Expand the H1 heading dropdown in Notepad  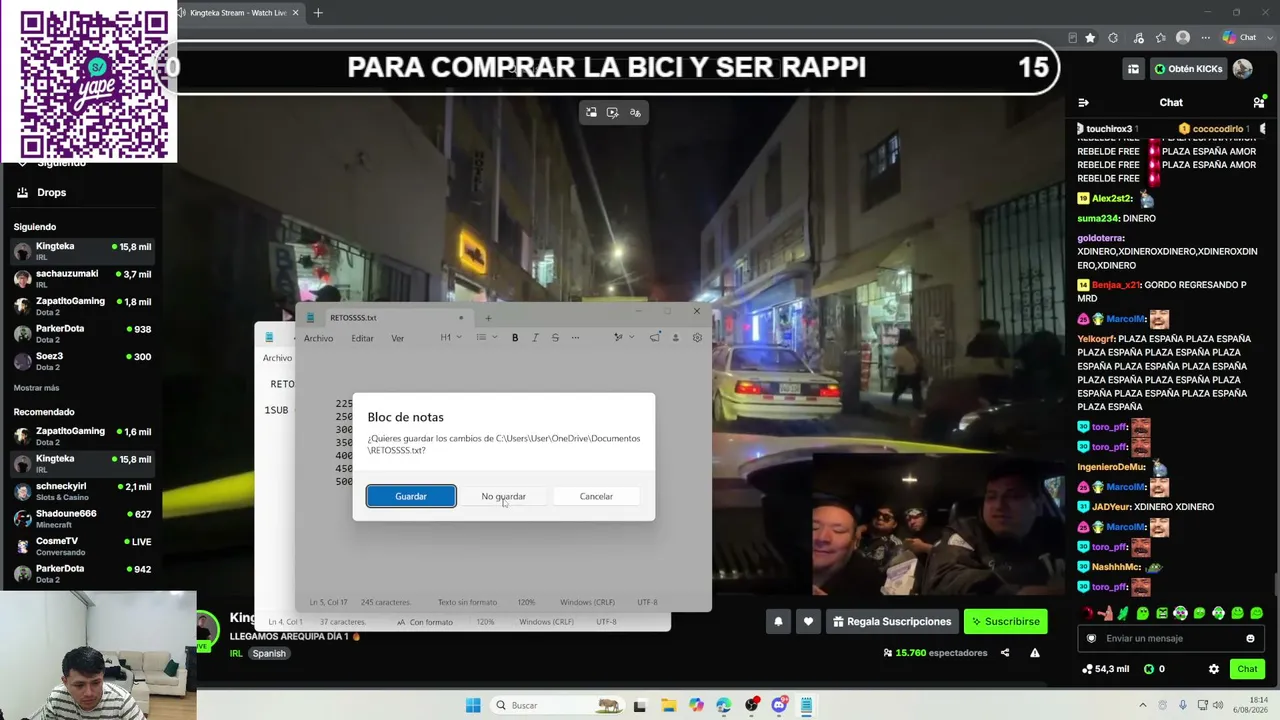point(451,337)
